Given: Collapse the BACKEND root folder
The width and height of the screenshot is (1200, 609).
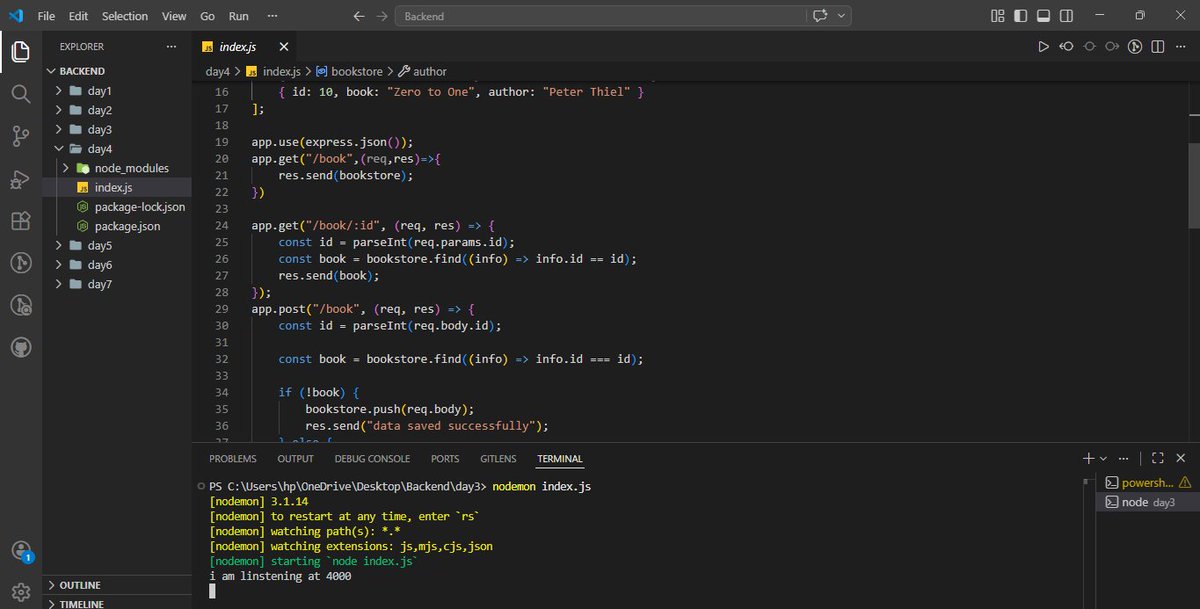Looking at the screenshot, I should click(x=116, y=71).
